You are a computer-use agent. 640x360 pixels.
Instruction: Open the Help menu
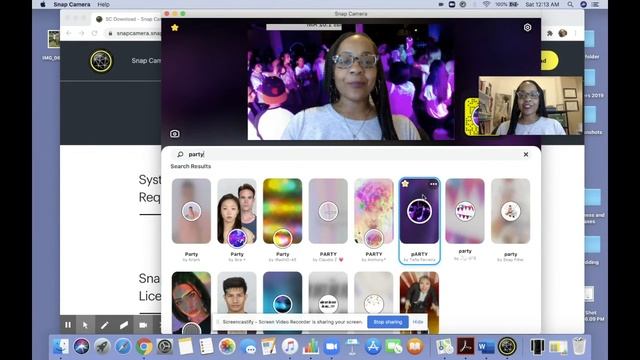pos(103,4)
